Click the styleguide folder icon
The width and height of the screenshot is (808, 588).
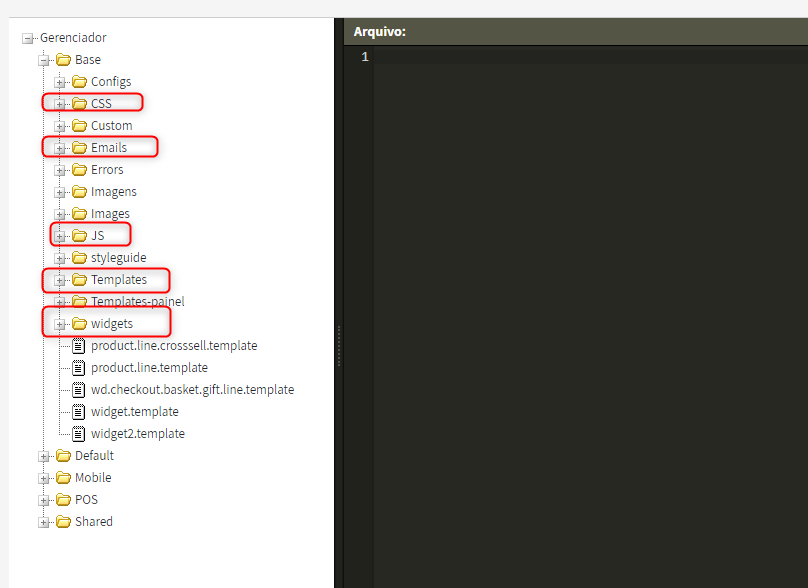(x=79, y=258)
